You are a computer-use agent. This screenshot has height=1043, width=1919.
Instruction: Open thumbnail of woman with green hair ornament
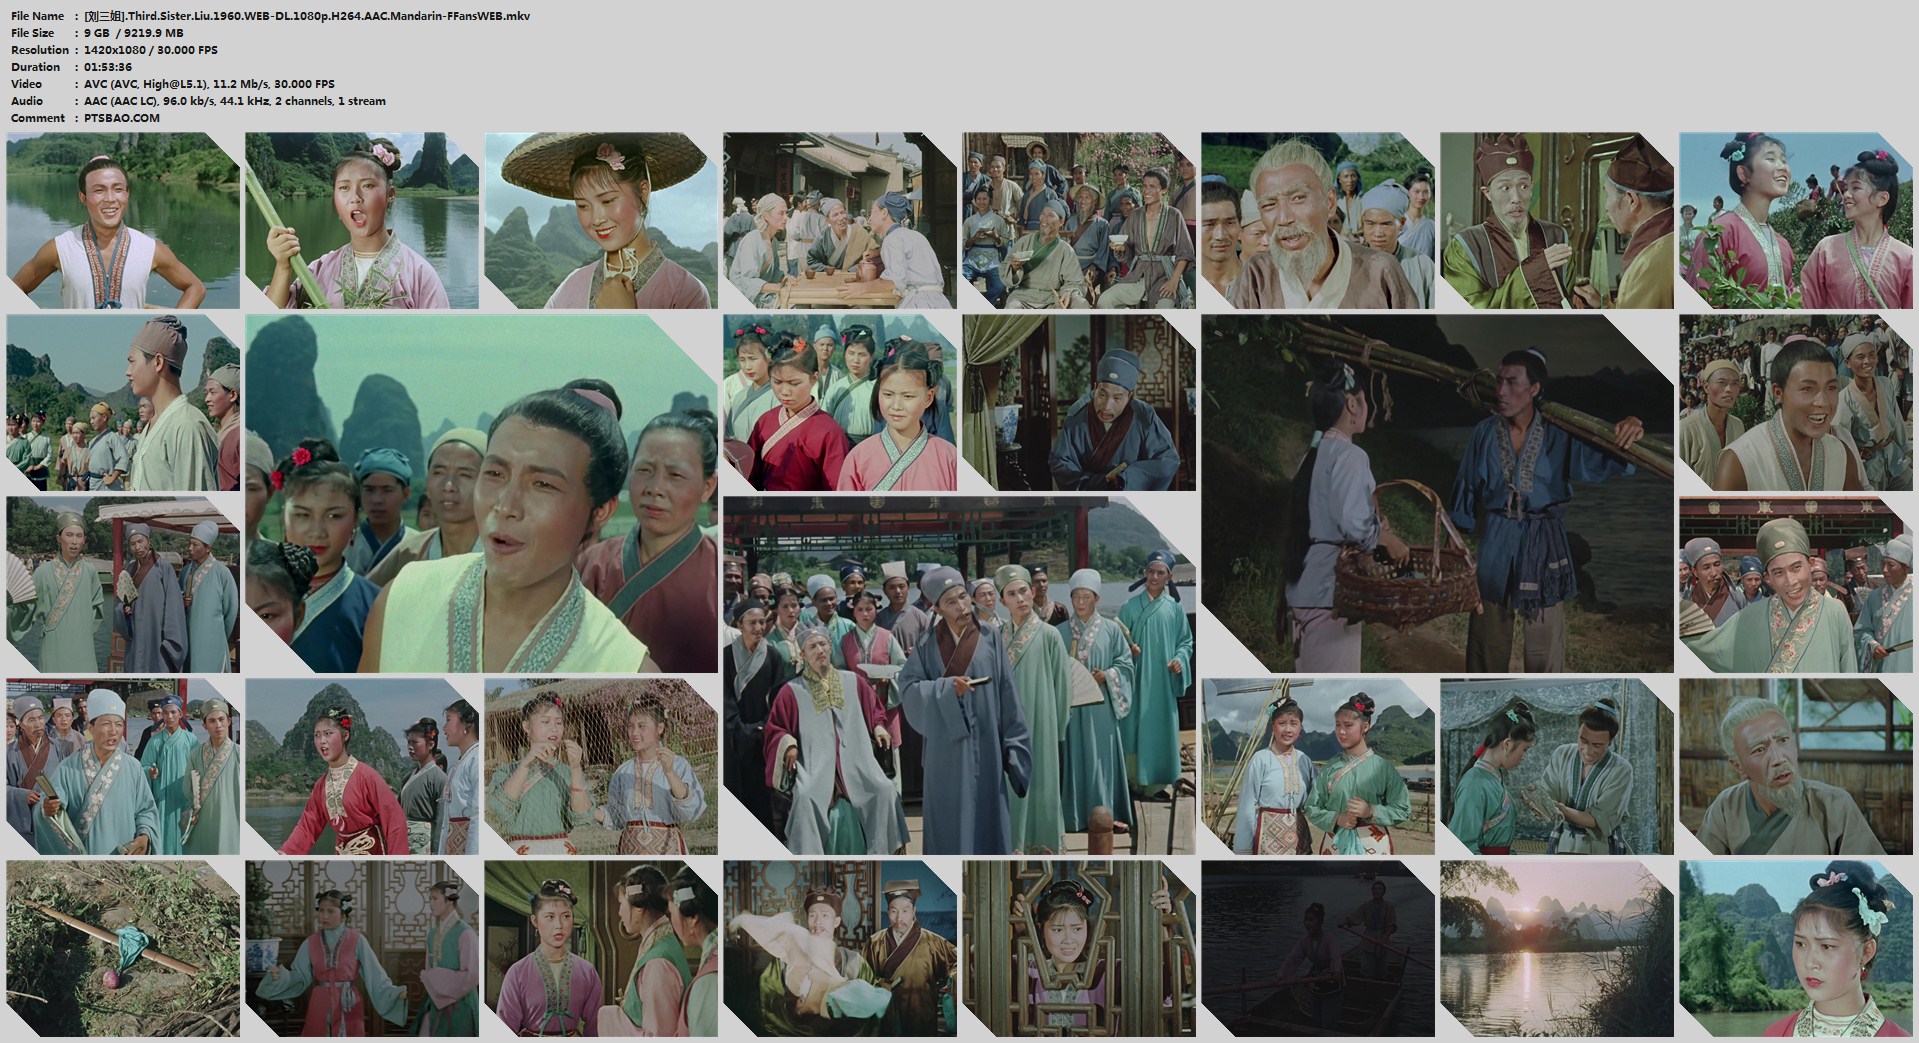tap(1796, 949)
